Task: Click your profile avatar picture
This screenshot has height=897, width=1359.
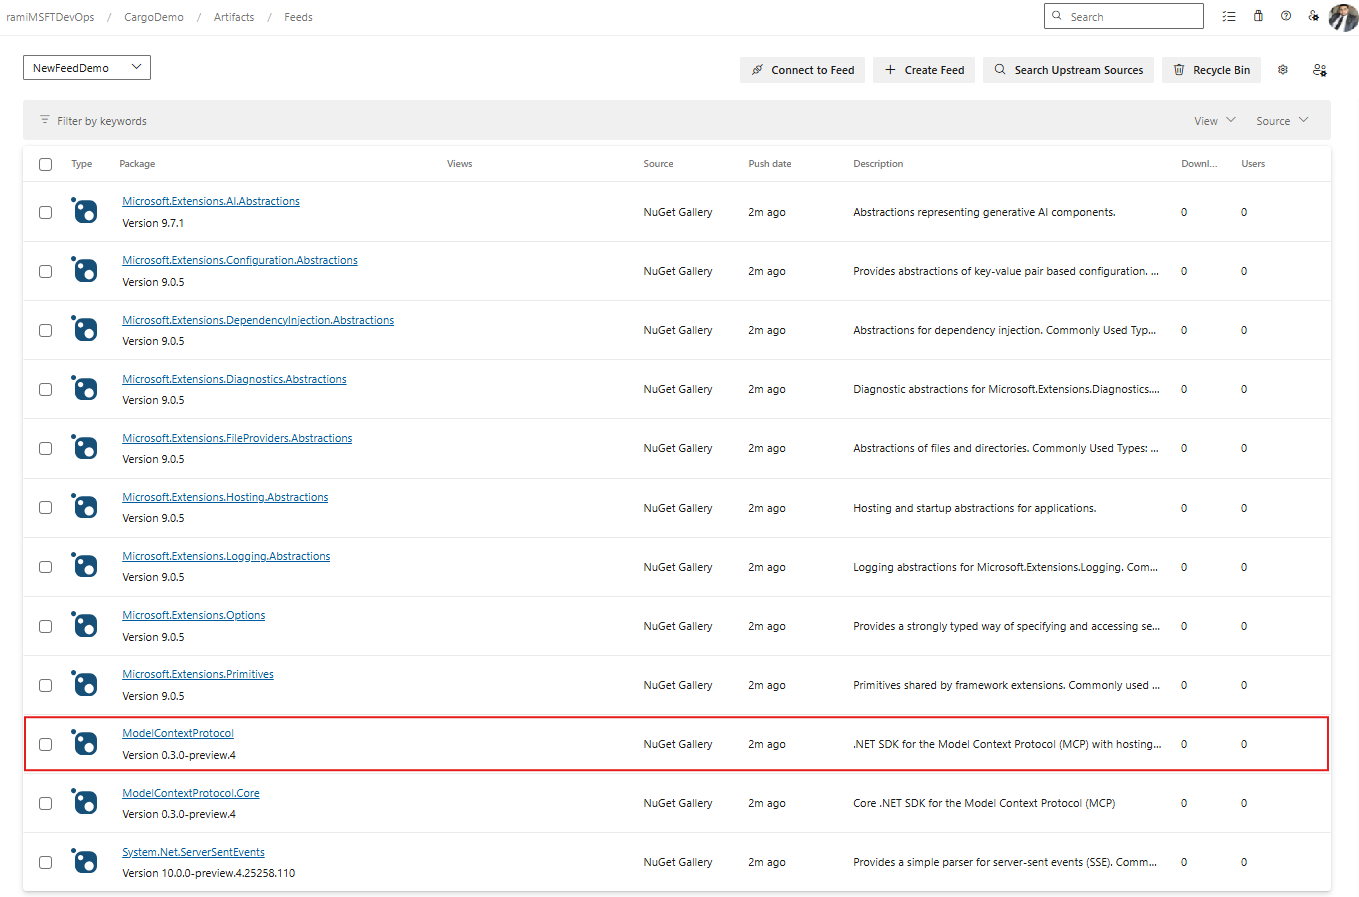Action: [1343, 16]
